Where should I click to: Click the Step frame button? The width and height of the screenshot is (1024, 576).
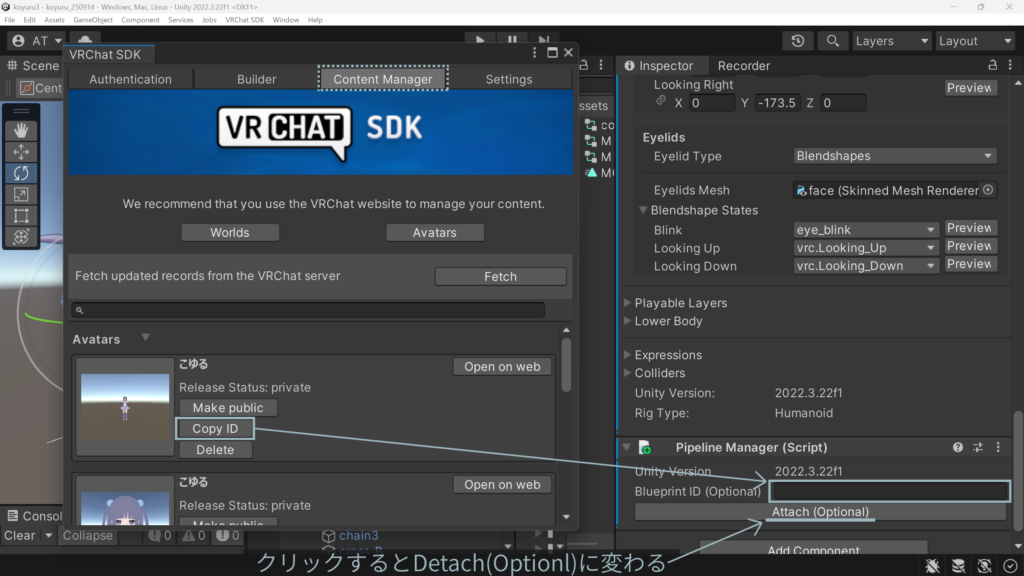pos(543,40)
